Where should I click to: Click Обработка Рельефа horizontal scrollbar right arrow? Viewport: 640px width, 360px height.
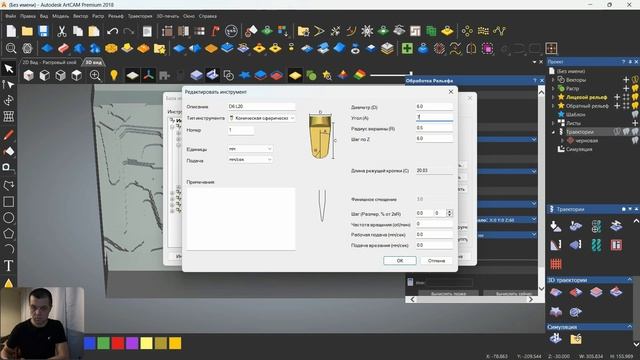click(x=531, y=299)
